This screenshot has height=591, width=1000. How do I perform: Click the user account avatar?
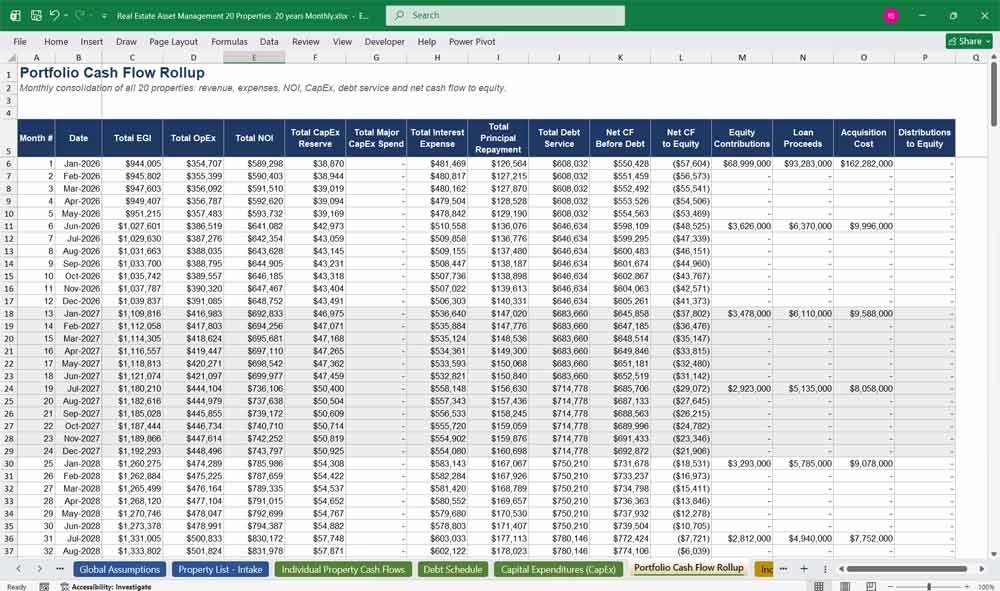[x=891, y=15]
